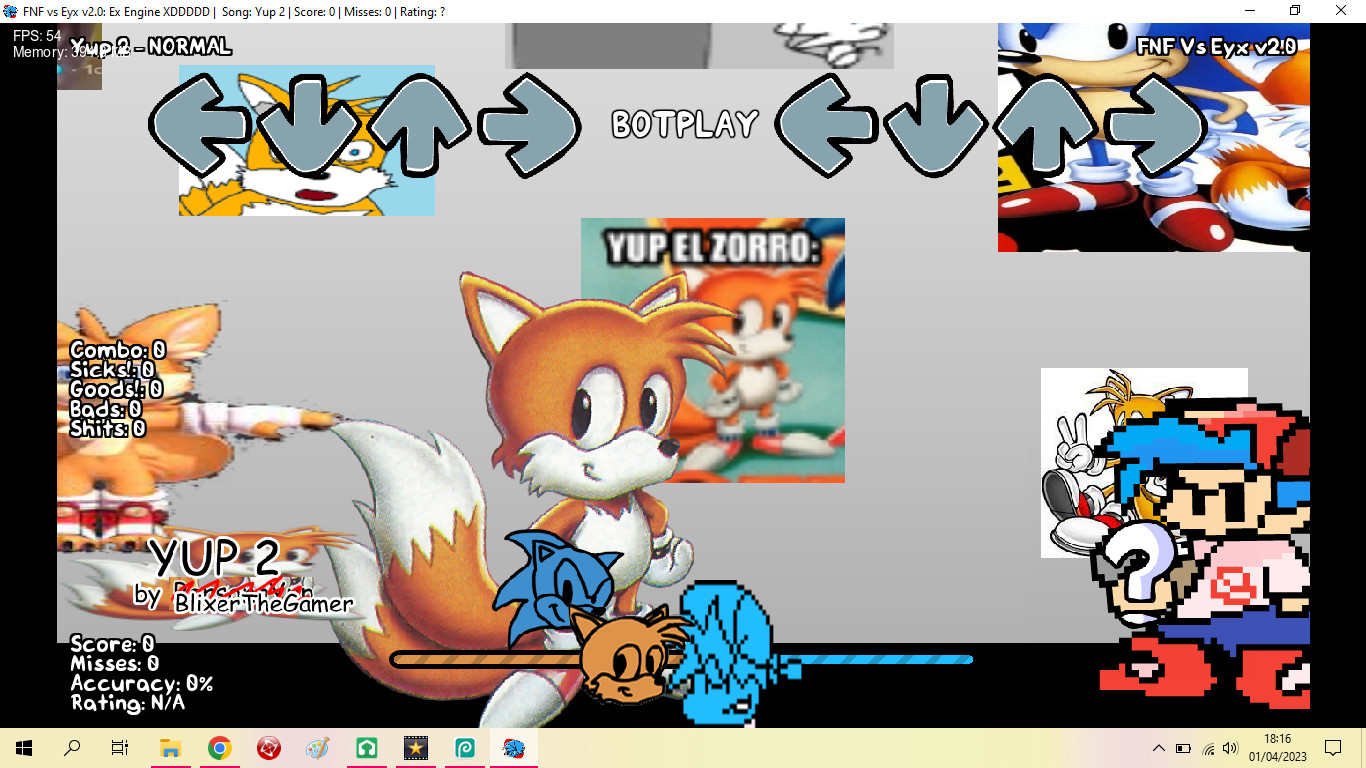Image resolution: width=1366 pixels, height=768 pixels.
Task: Open the FNF game from the taskbar
Action: point(513,747)
